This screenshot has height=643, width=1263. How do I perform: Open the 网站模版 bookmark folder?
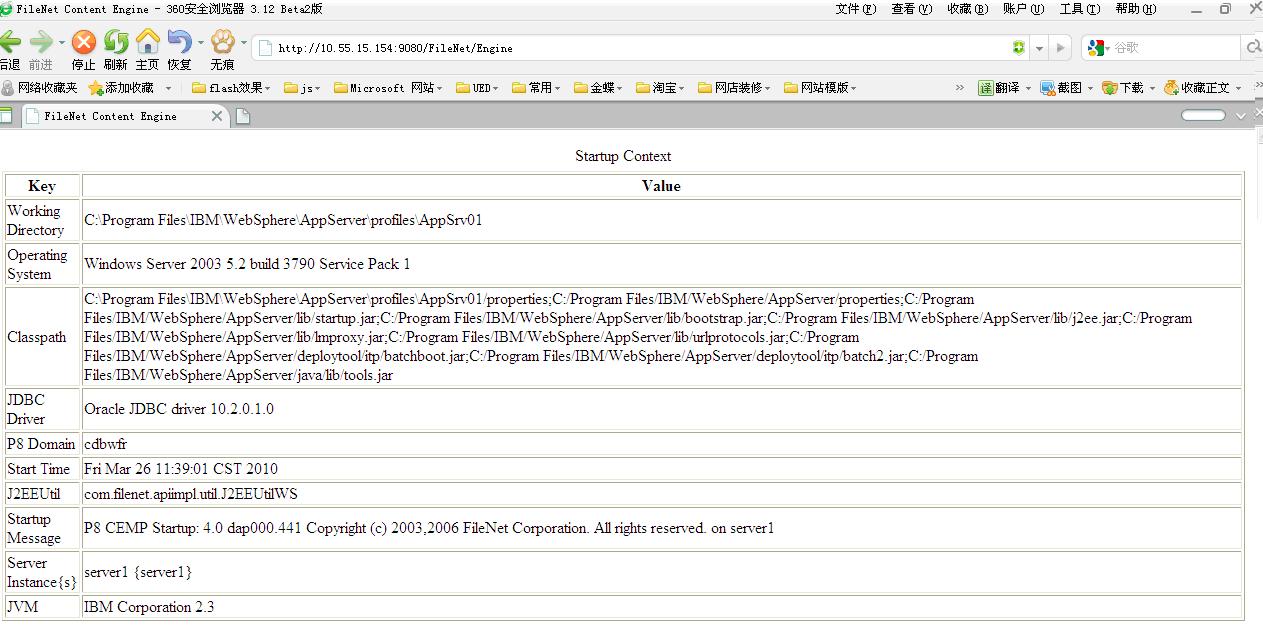820,88
